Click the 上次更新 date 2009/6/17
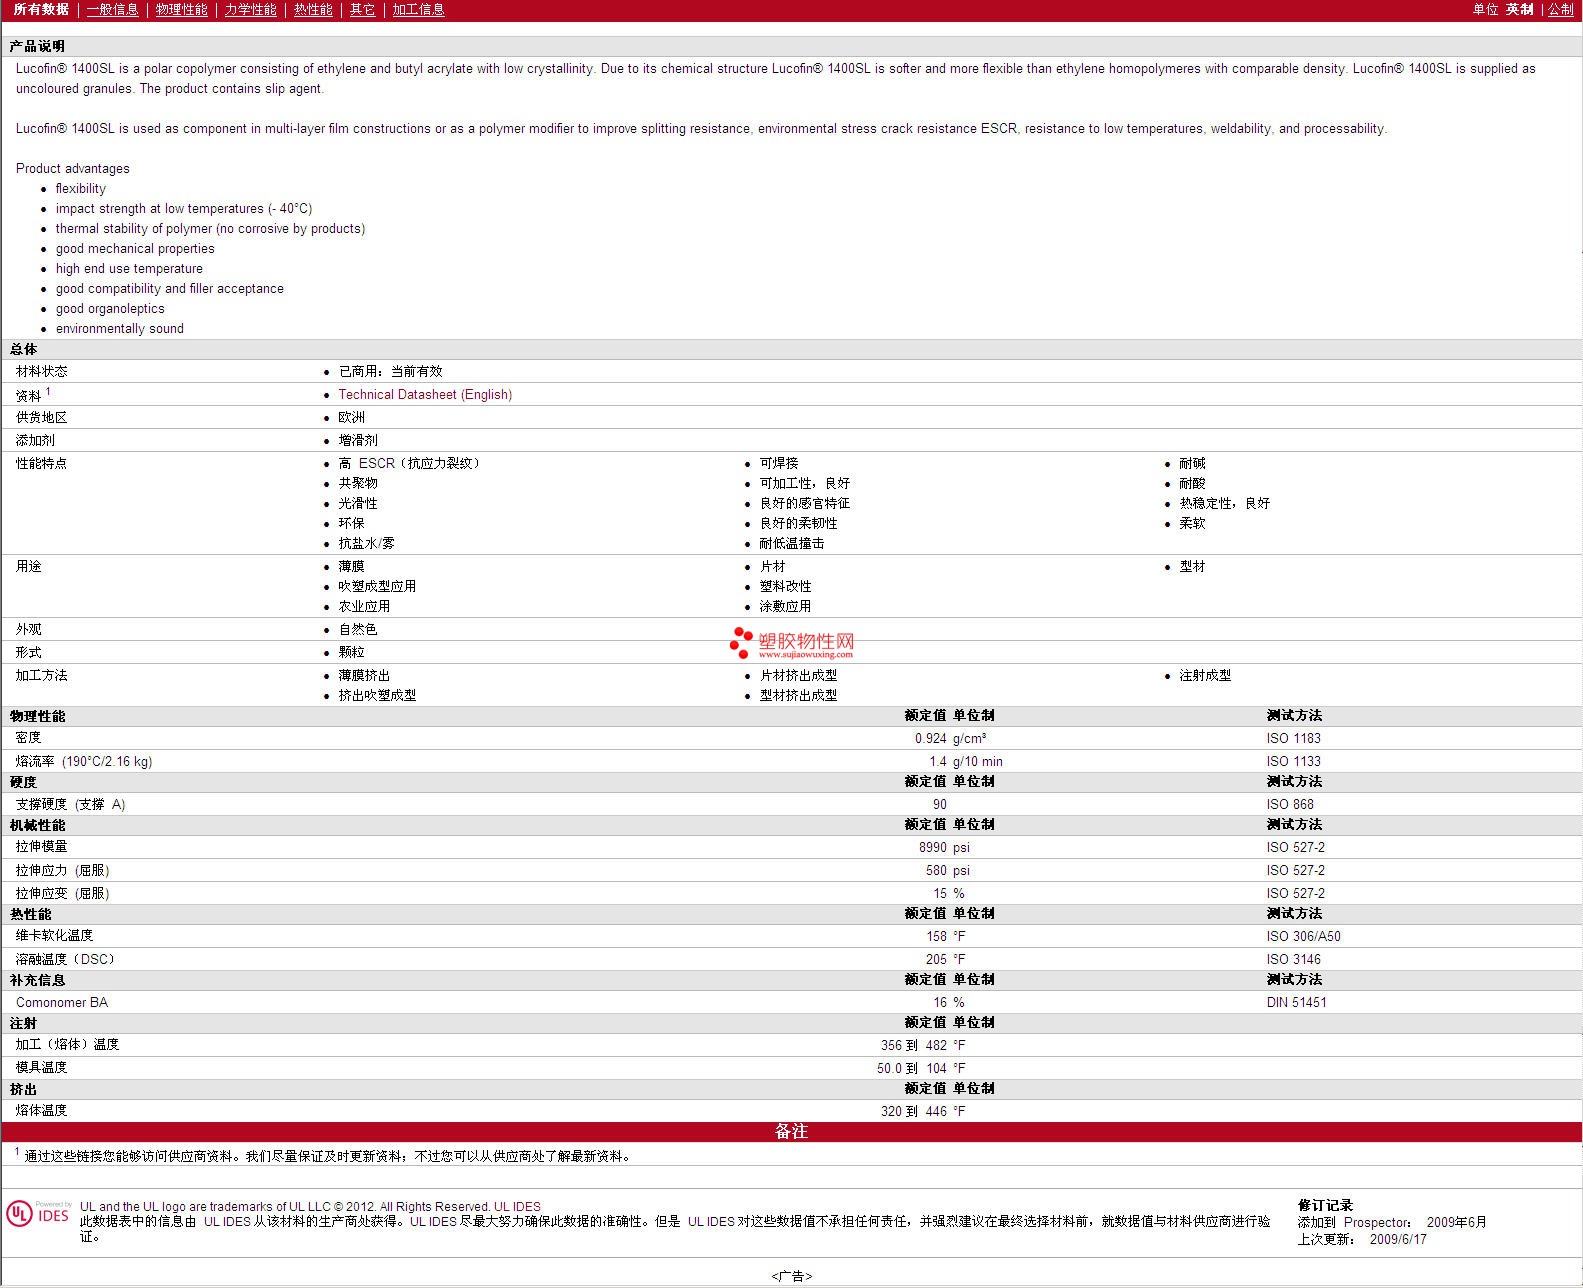The image size is (1583, 1288). point(1398,1239)
